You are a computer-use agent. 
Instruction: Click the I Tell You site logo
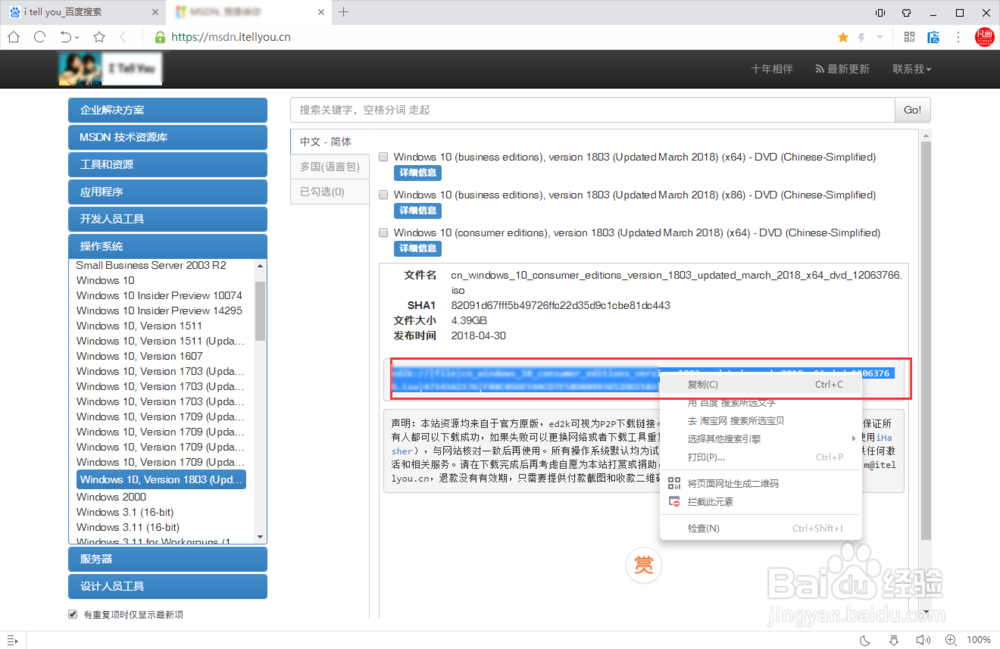pyautogui.click(x=110, y=69)
